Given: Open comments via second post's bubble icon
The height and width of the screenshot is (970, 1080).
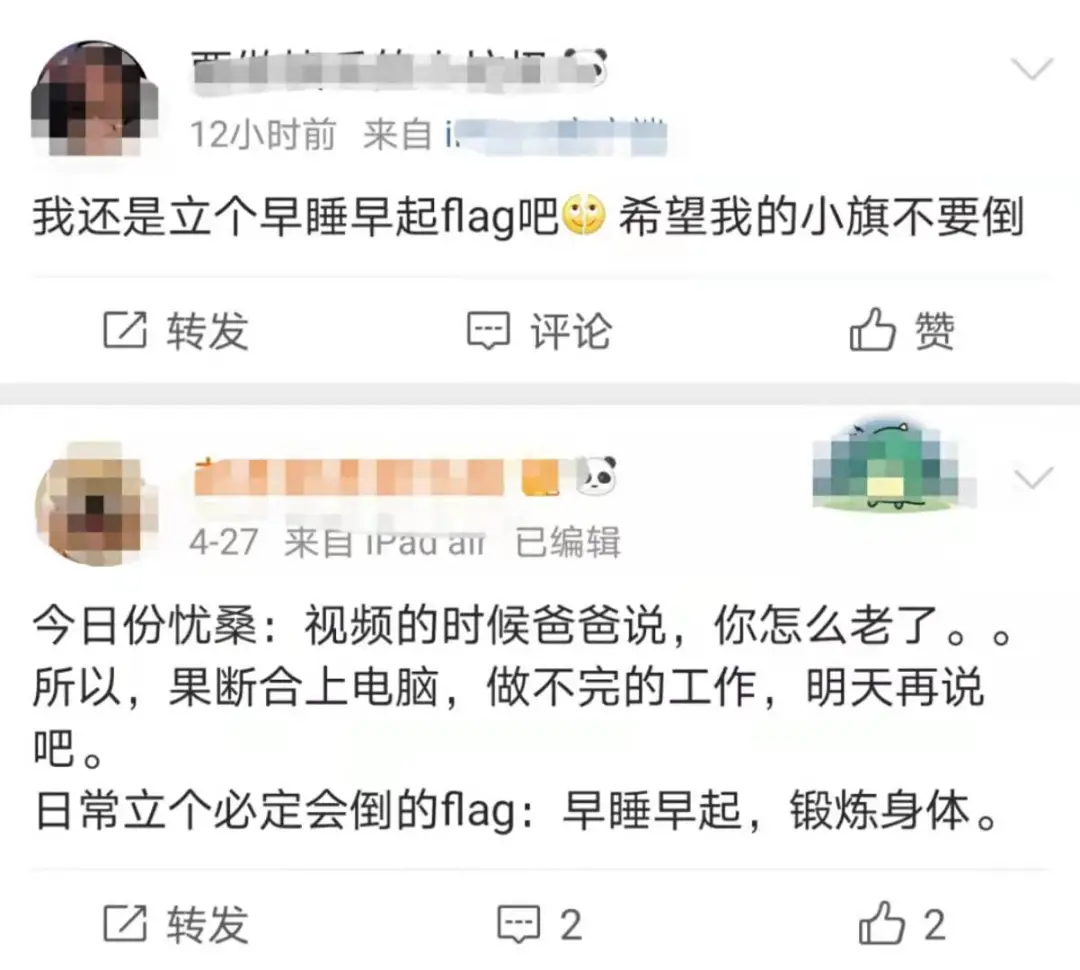Looking at the screenshot, I should [519, 924].
